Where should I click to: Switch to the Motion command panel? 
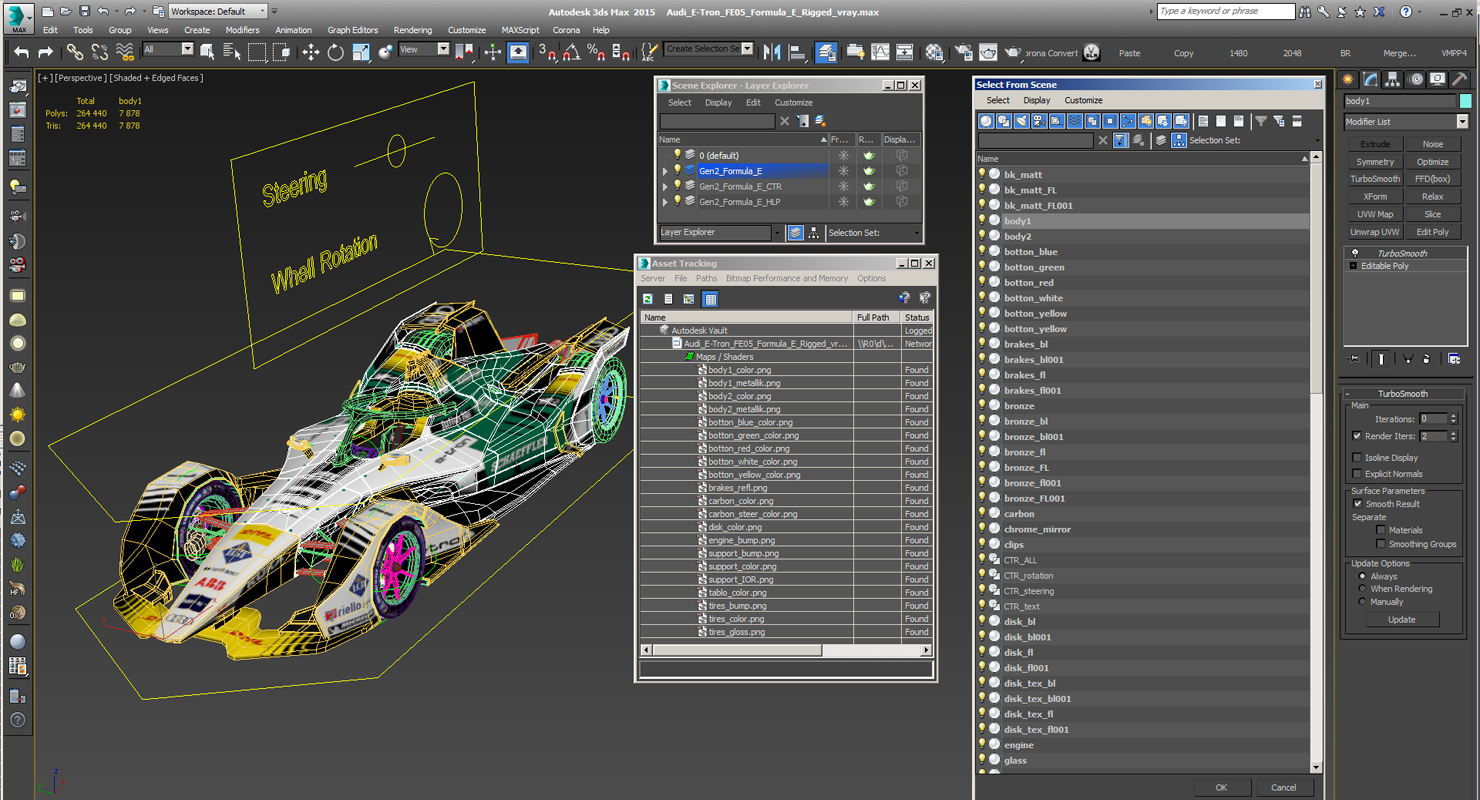1416,79
